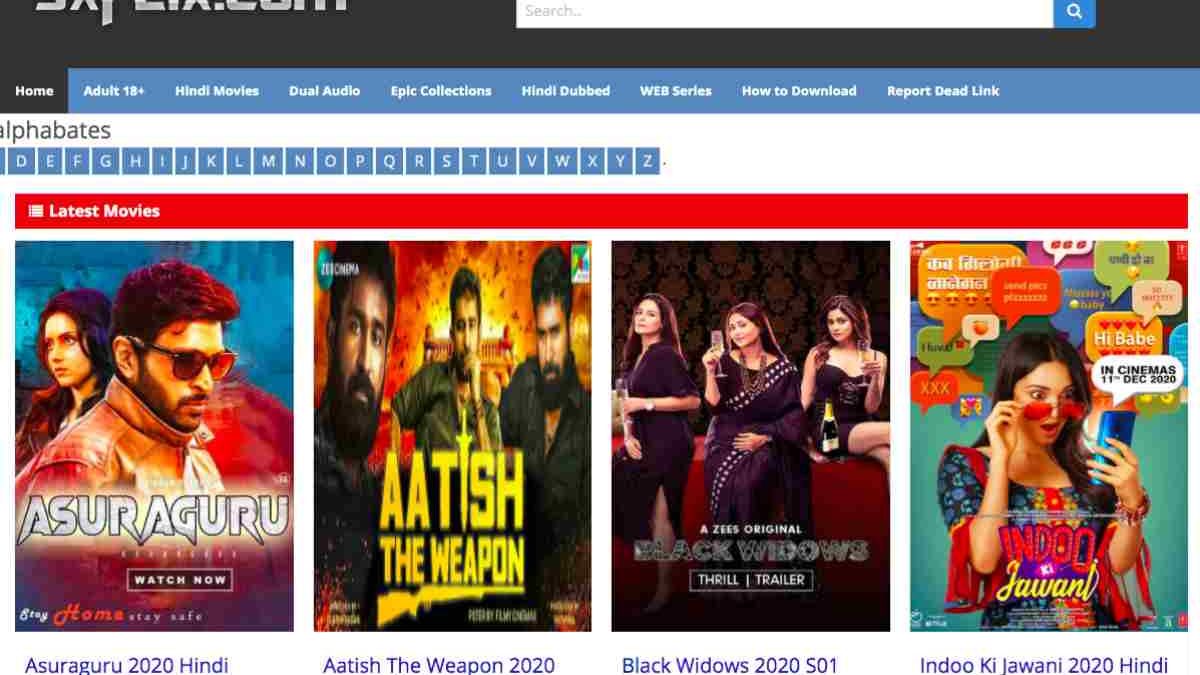Viewport: 1200px width, 675px height.
Task: Click Report Dead Link in navbar
Action: point(943,91)
